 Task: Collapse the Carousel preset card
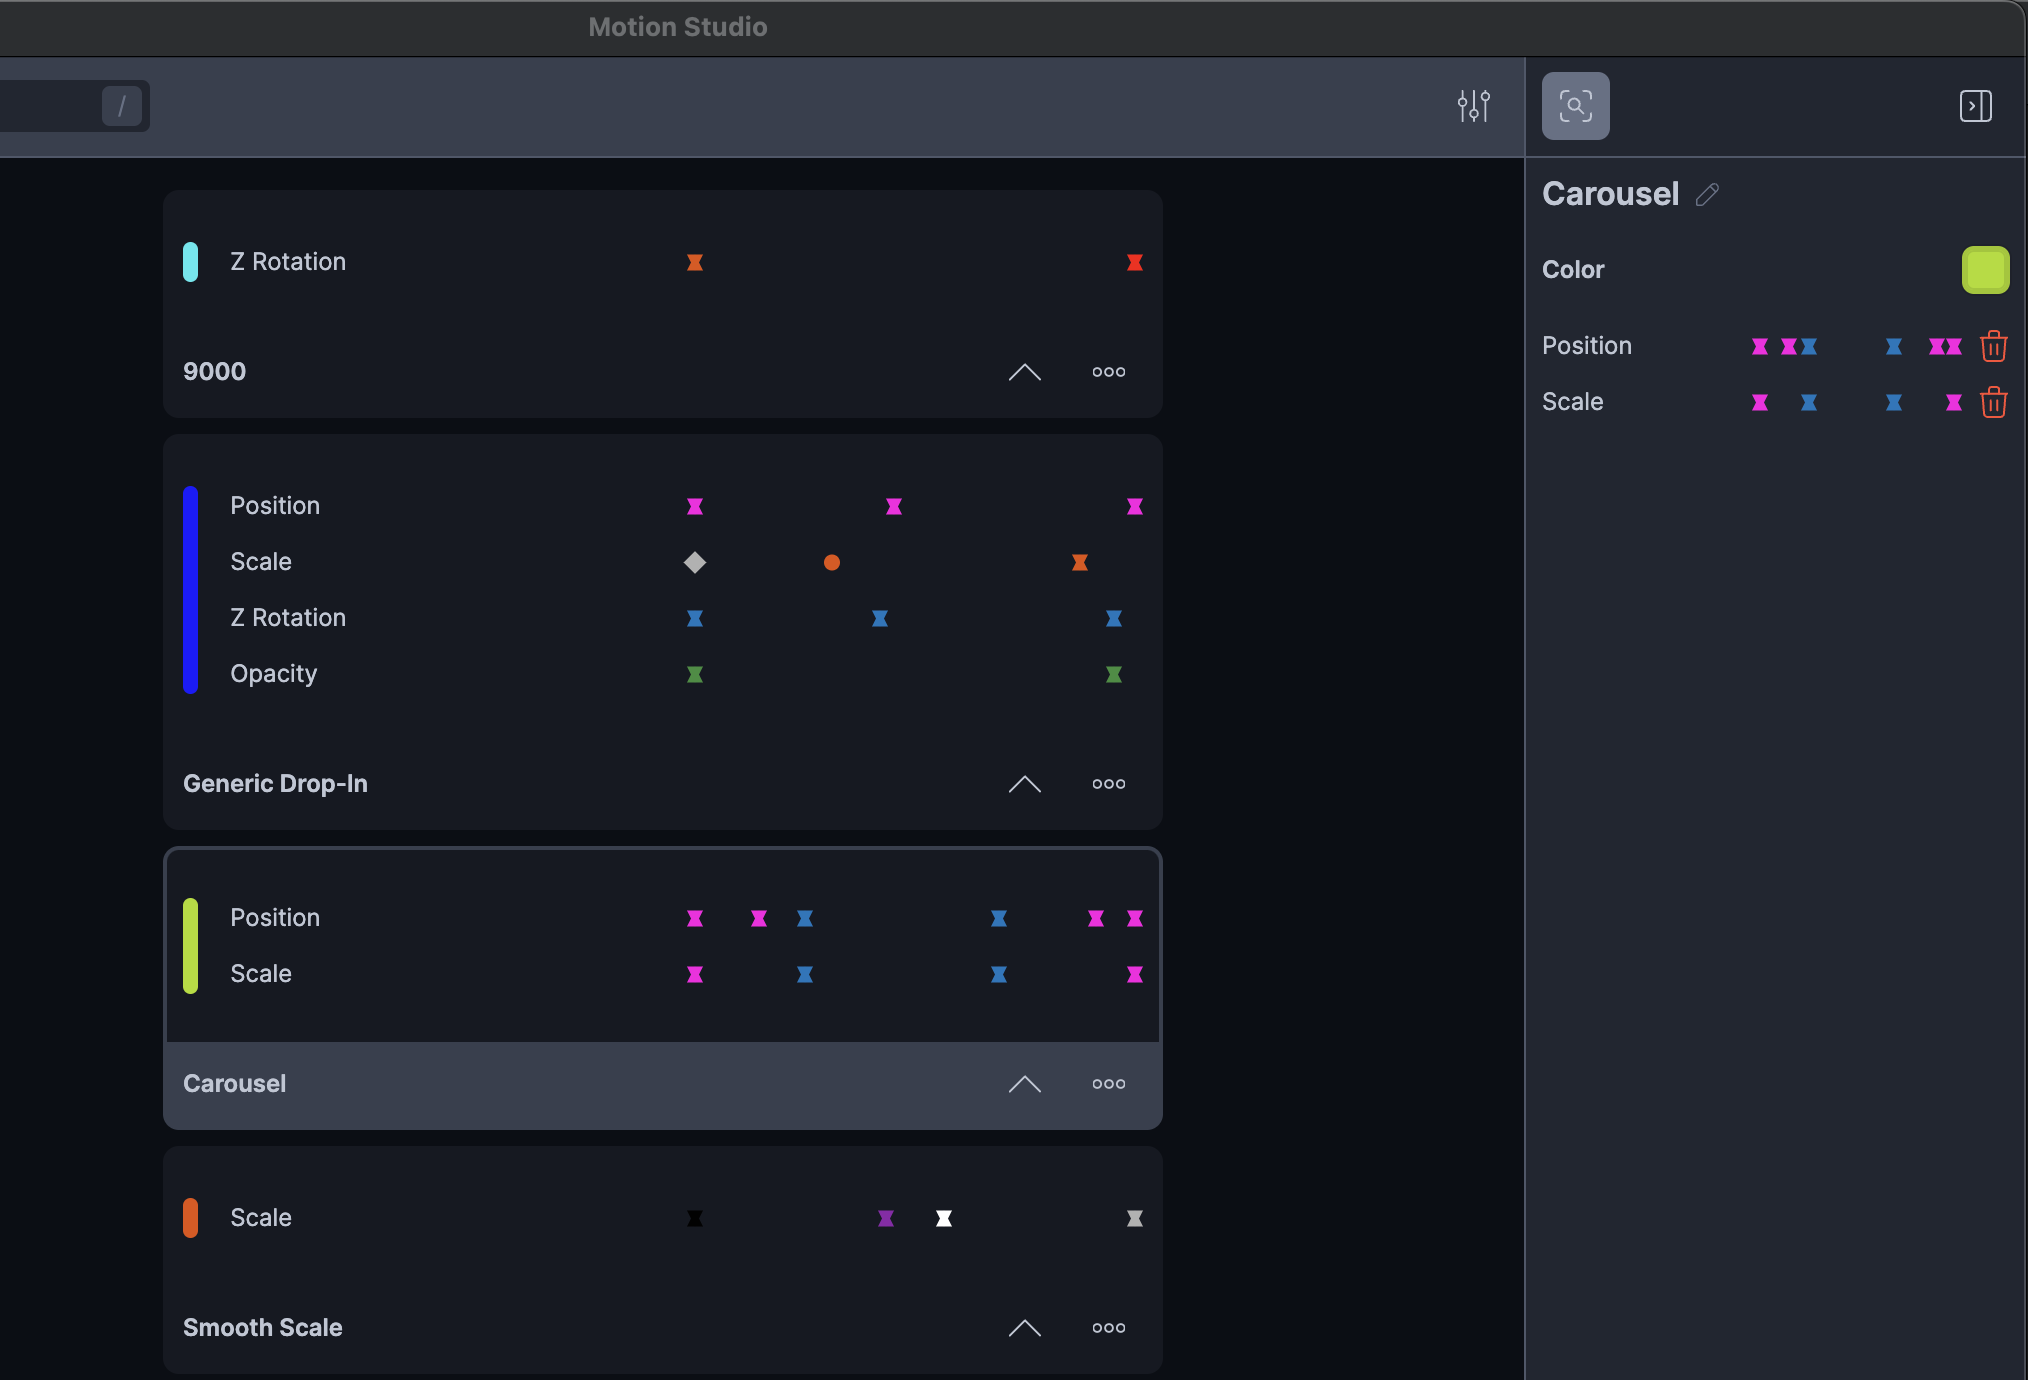point(1024,1084)
